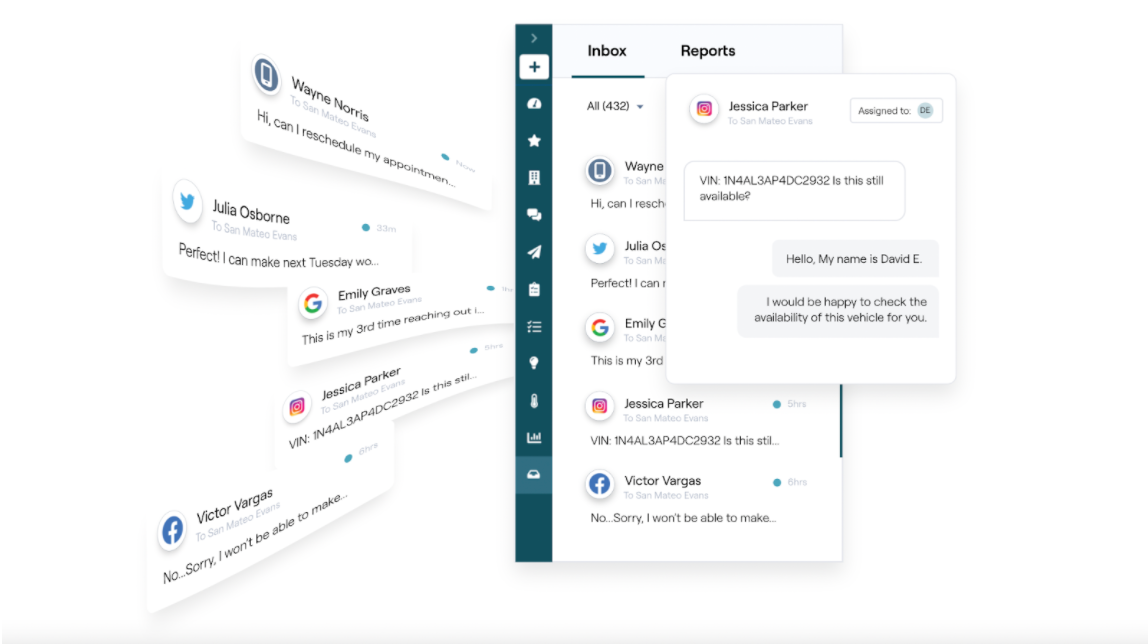Click the list checklist icon in sidebar
This screenshot has height=644, width=1148.
534,325
